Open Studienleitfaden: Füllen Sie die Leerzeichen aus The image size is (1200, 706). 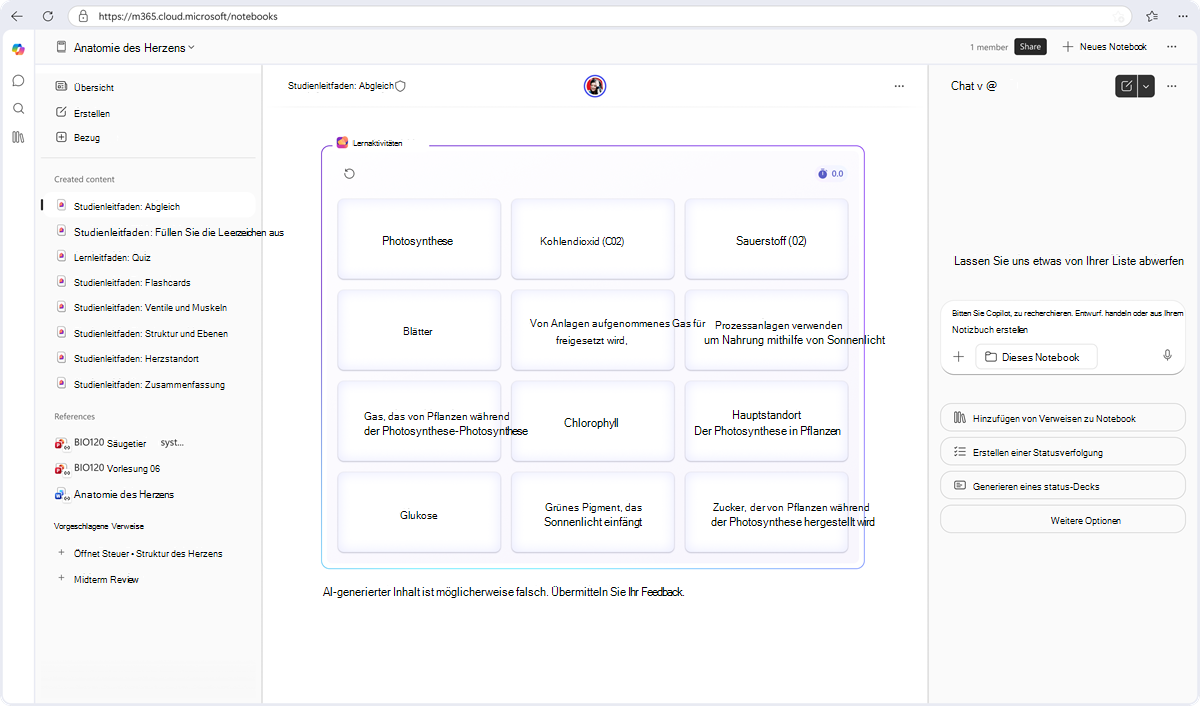170,232
